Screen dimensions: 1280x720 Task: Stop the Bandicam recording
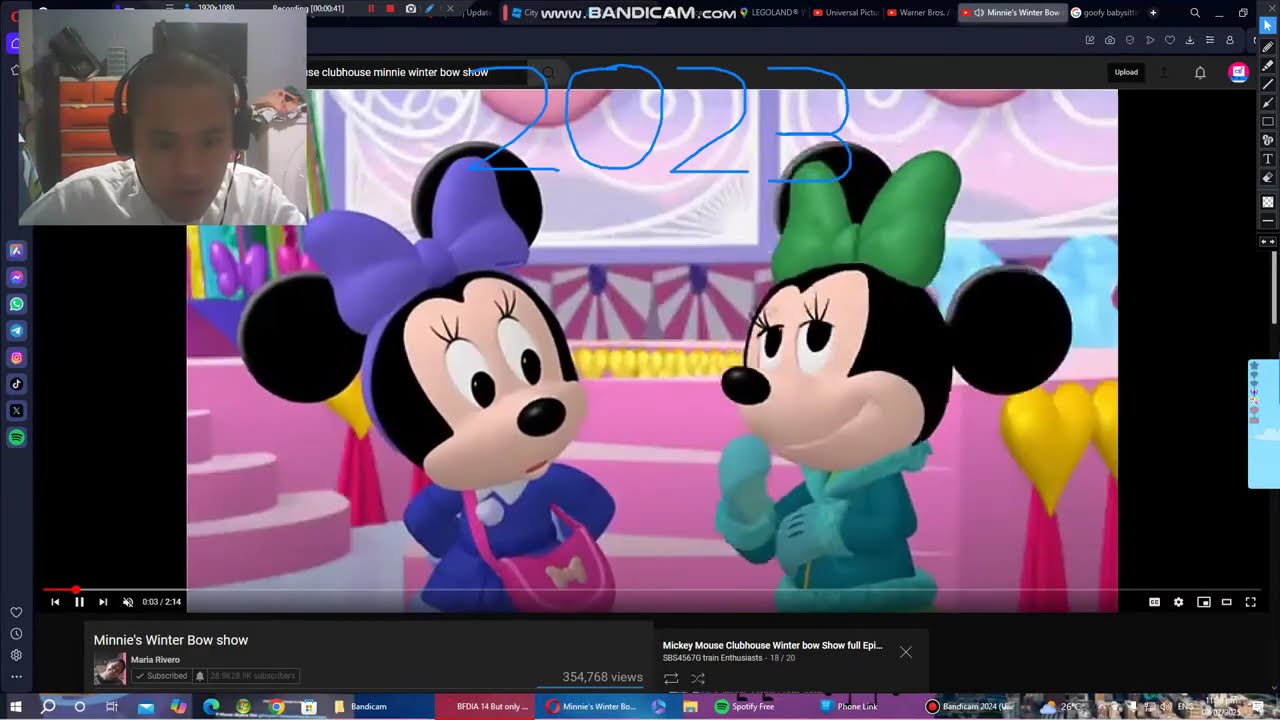pos(390,9)
